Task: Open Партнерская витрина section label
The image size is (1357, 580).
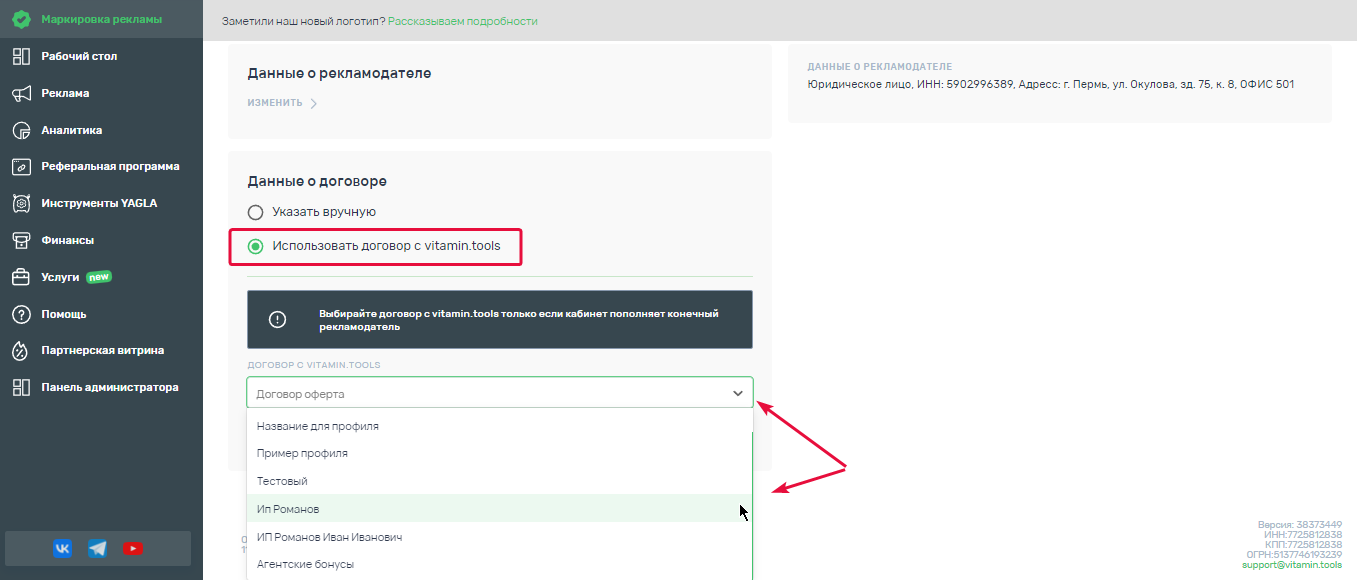Action: click(103, 350)
